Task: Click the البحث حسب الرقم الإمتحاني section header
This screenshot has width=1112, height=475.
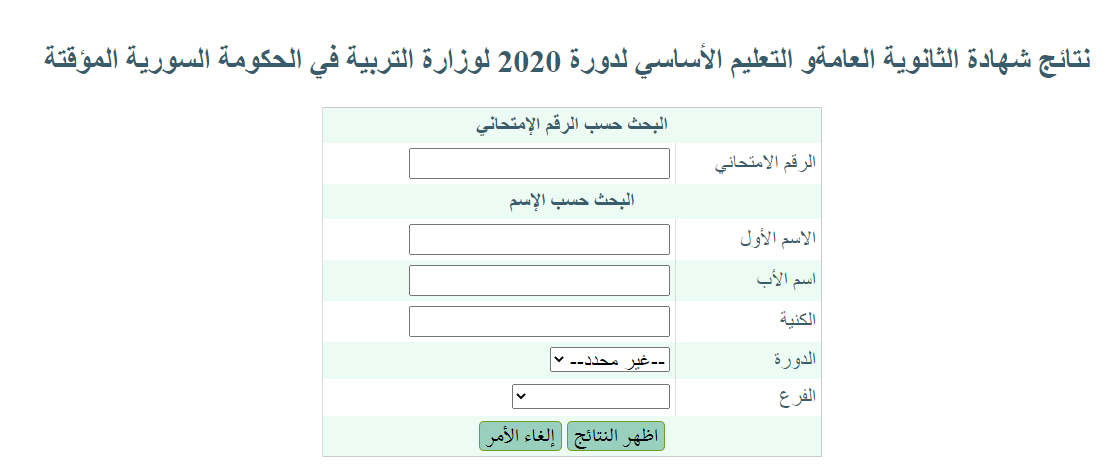Action: (572, 125)
